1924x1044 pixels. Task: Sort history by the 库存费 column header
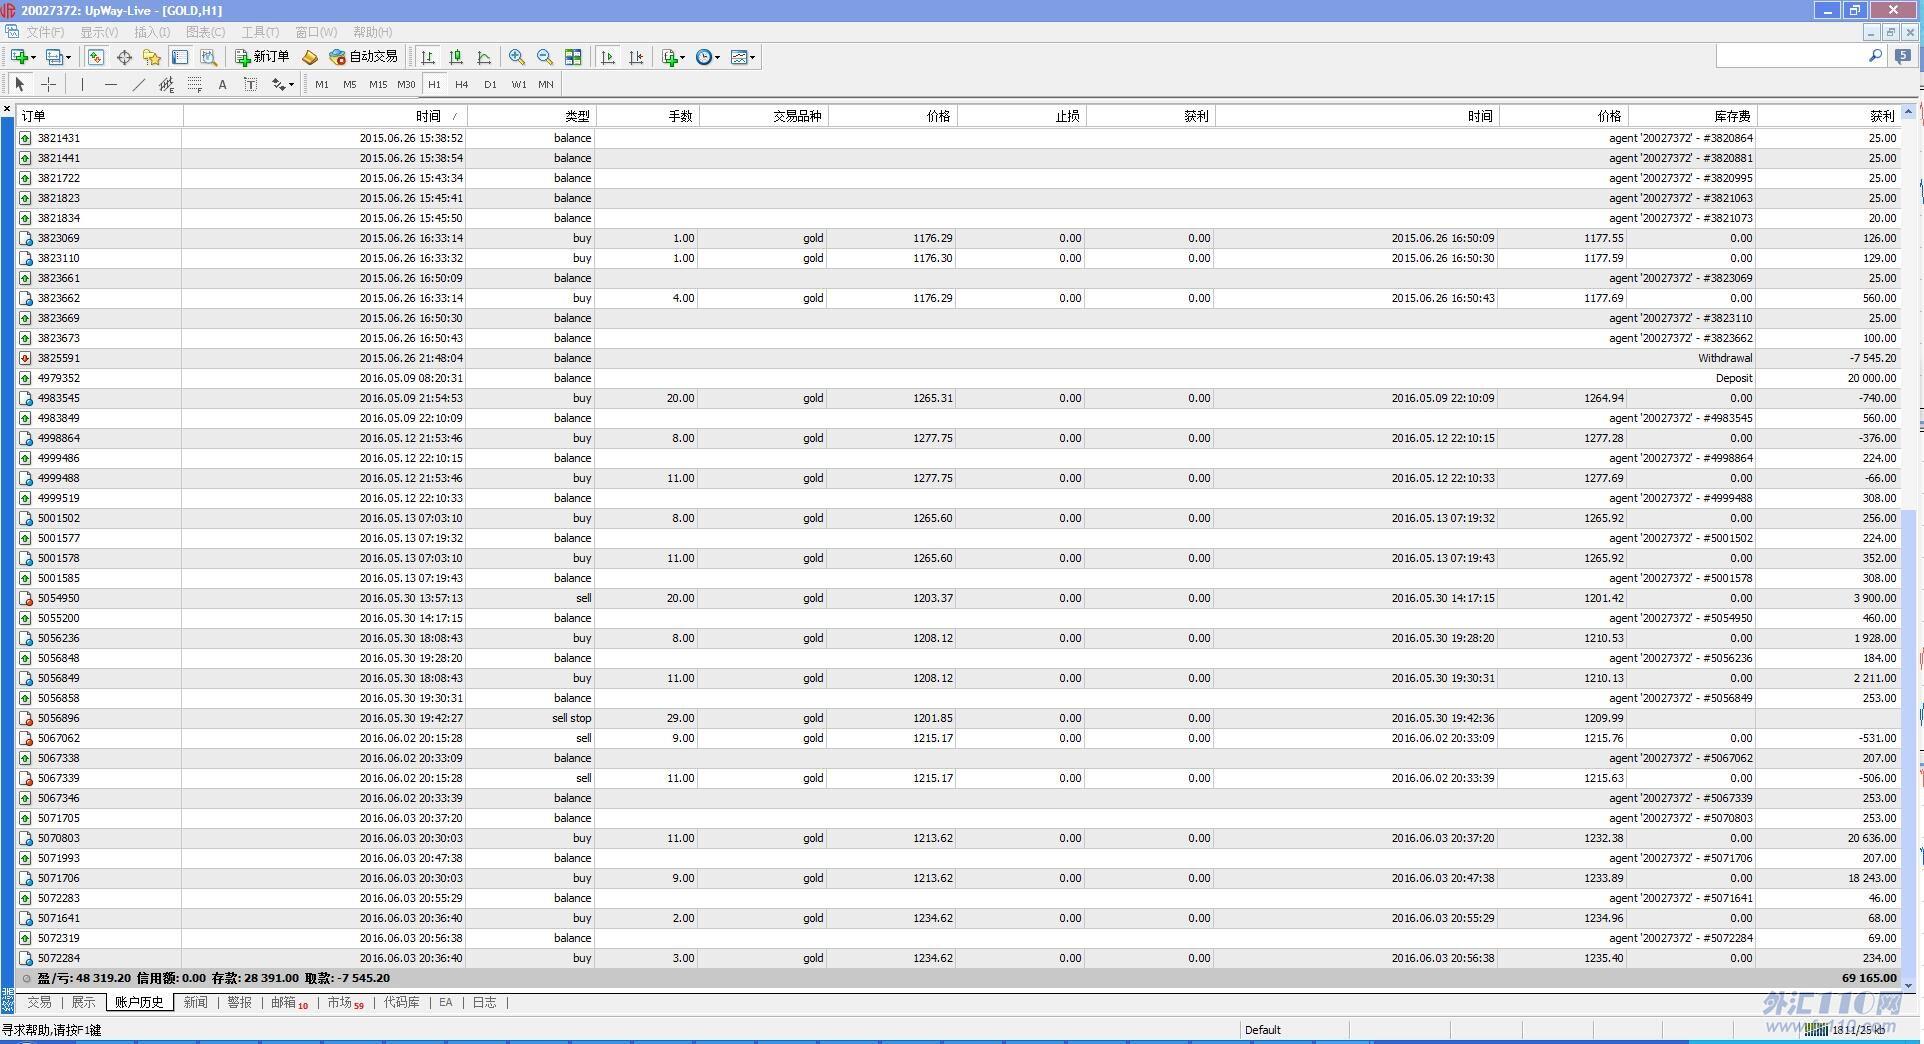click(1692, 116)
